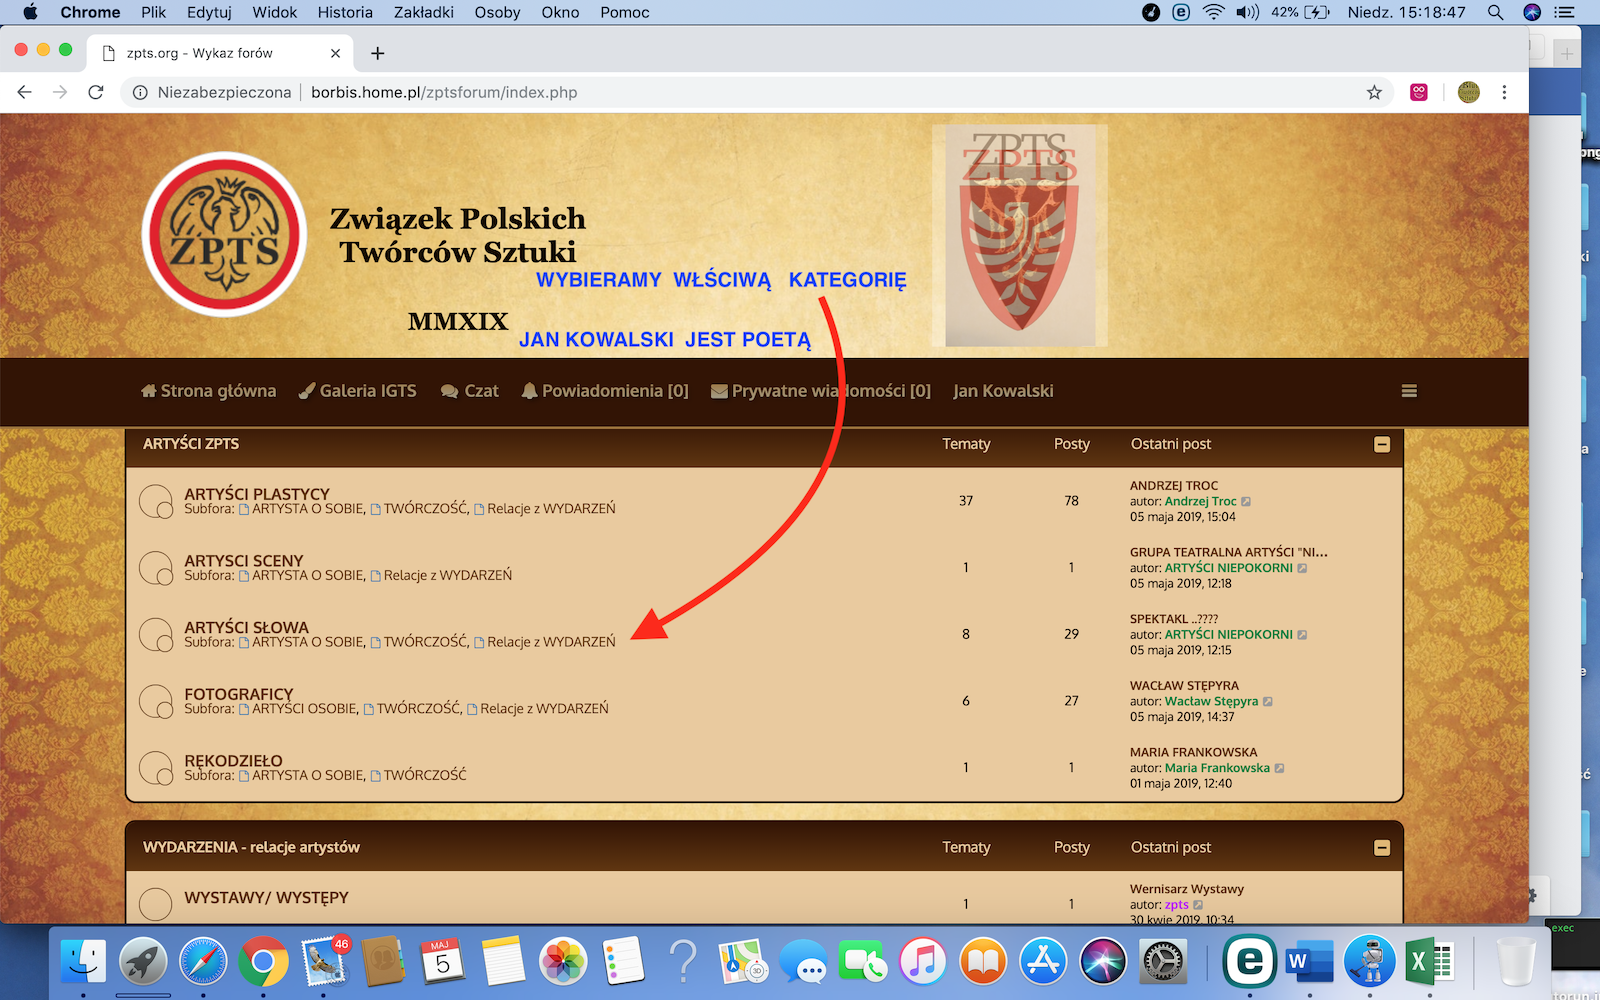
Task: Open the ARTYŚCI SŁOWA forum
Action: 246,627
